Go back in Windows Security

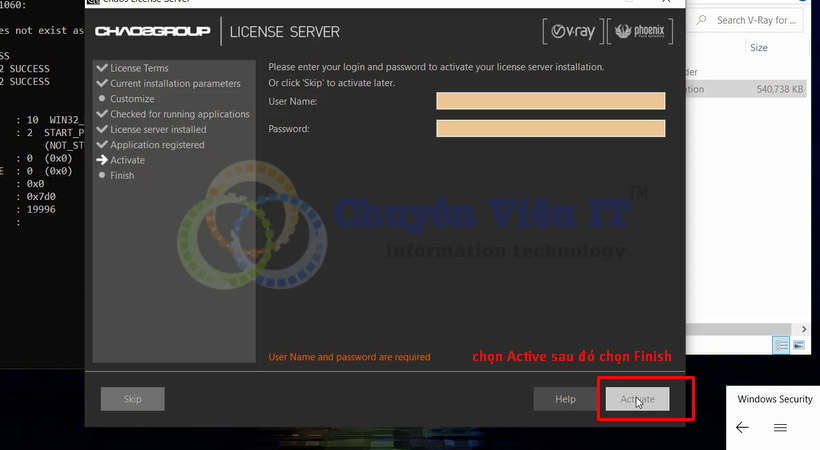coord(742,427)
